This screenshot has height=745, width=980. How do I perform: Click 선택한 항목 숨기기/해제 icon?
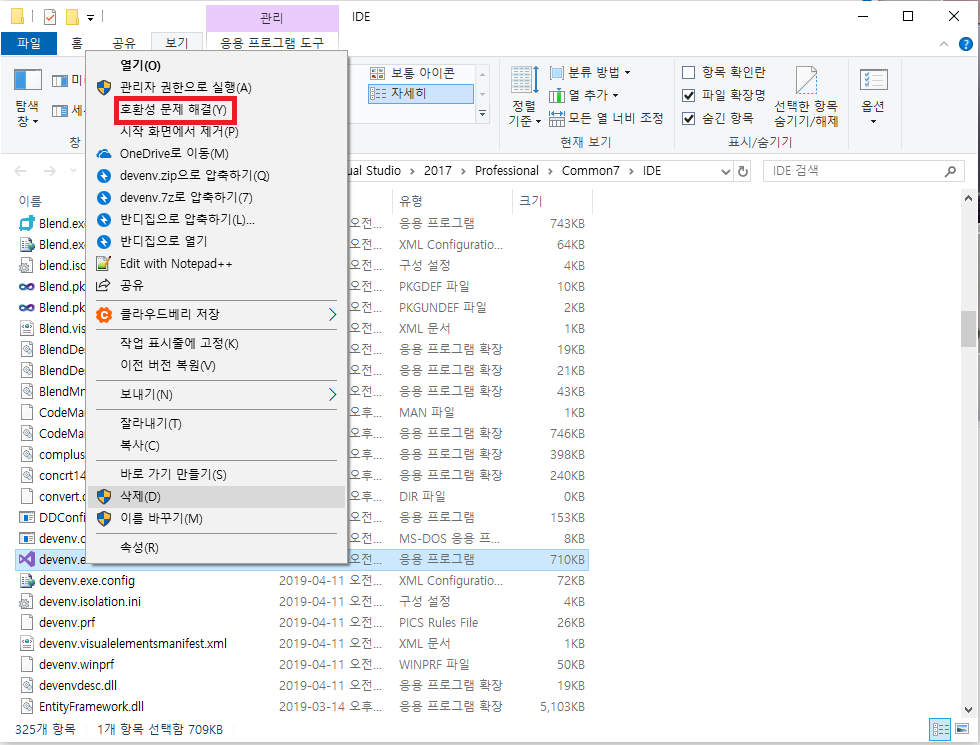click(806, 96)
